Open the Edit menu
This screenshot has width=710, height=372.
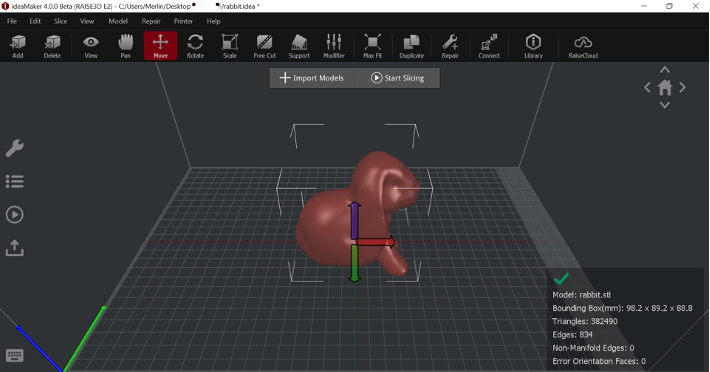pos(35,21)
